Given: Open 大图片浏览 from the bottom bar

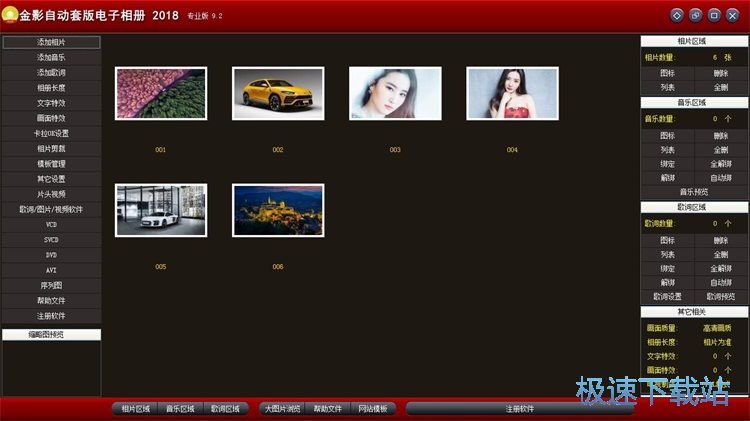Looking at the screenshot, I should coord(283,409).
